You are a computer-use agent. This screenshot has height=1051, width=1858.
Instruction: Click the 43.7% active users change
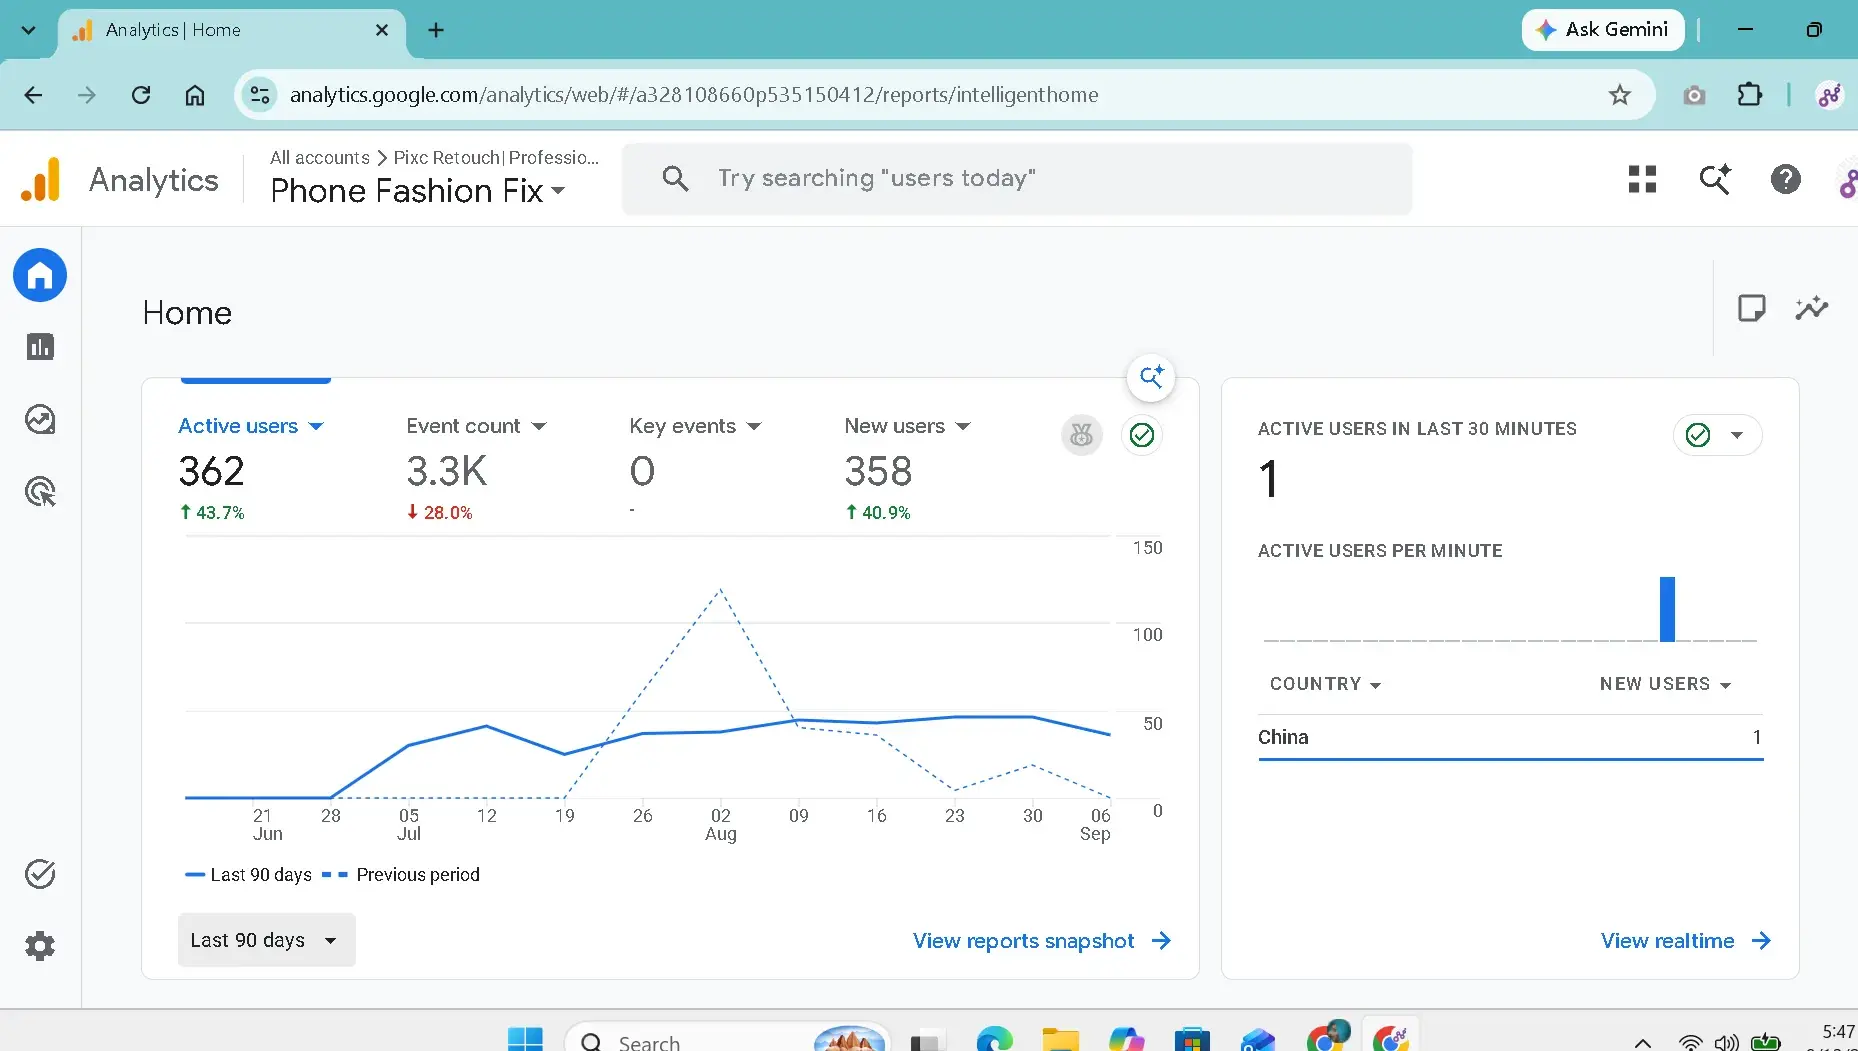[x=212, y=513]
